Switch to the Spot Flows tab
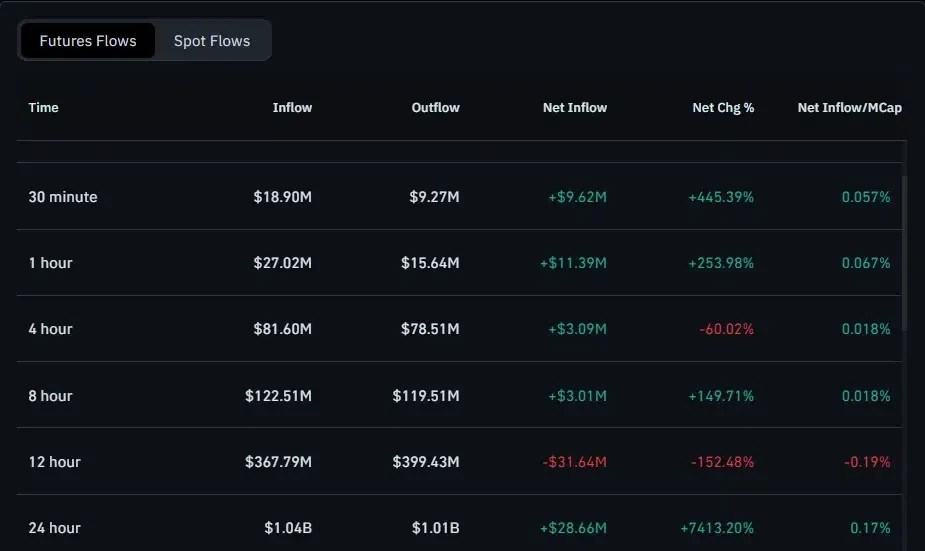 pos(212,41)
